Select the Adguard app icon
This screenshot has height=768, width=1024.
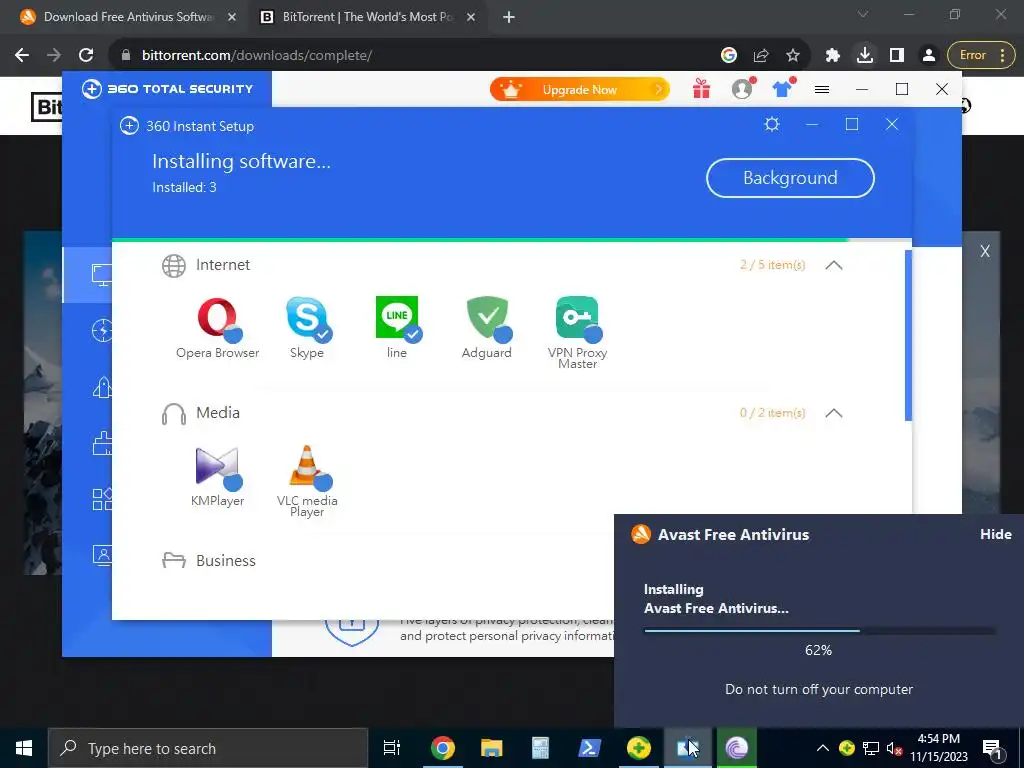[487, 318]
